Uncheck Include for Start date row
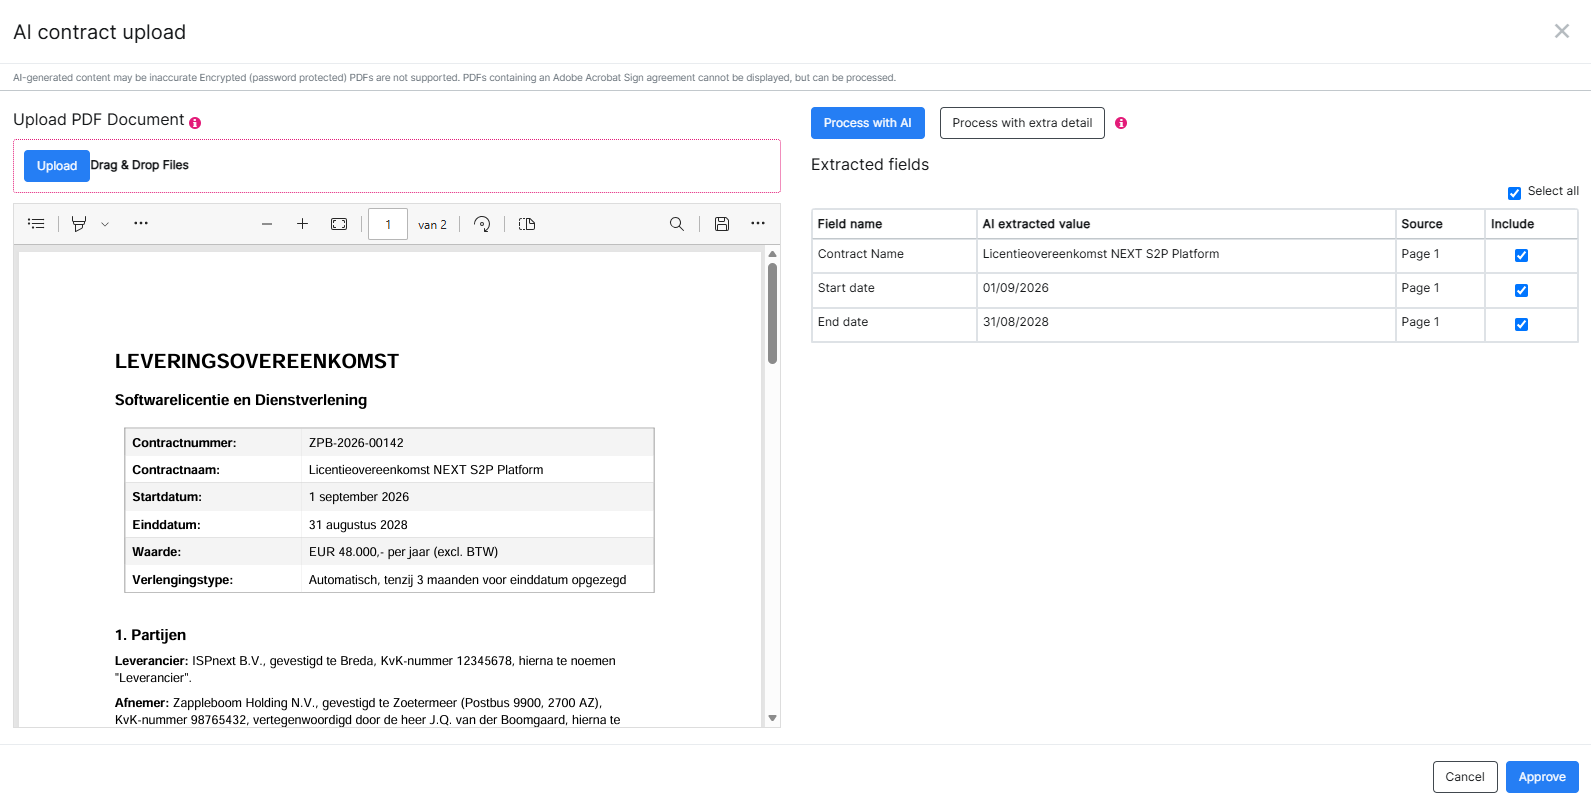 point(1521,290)
